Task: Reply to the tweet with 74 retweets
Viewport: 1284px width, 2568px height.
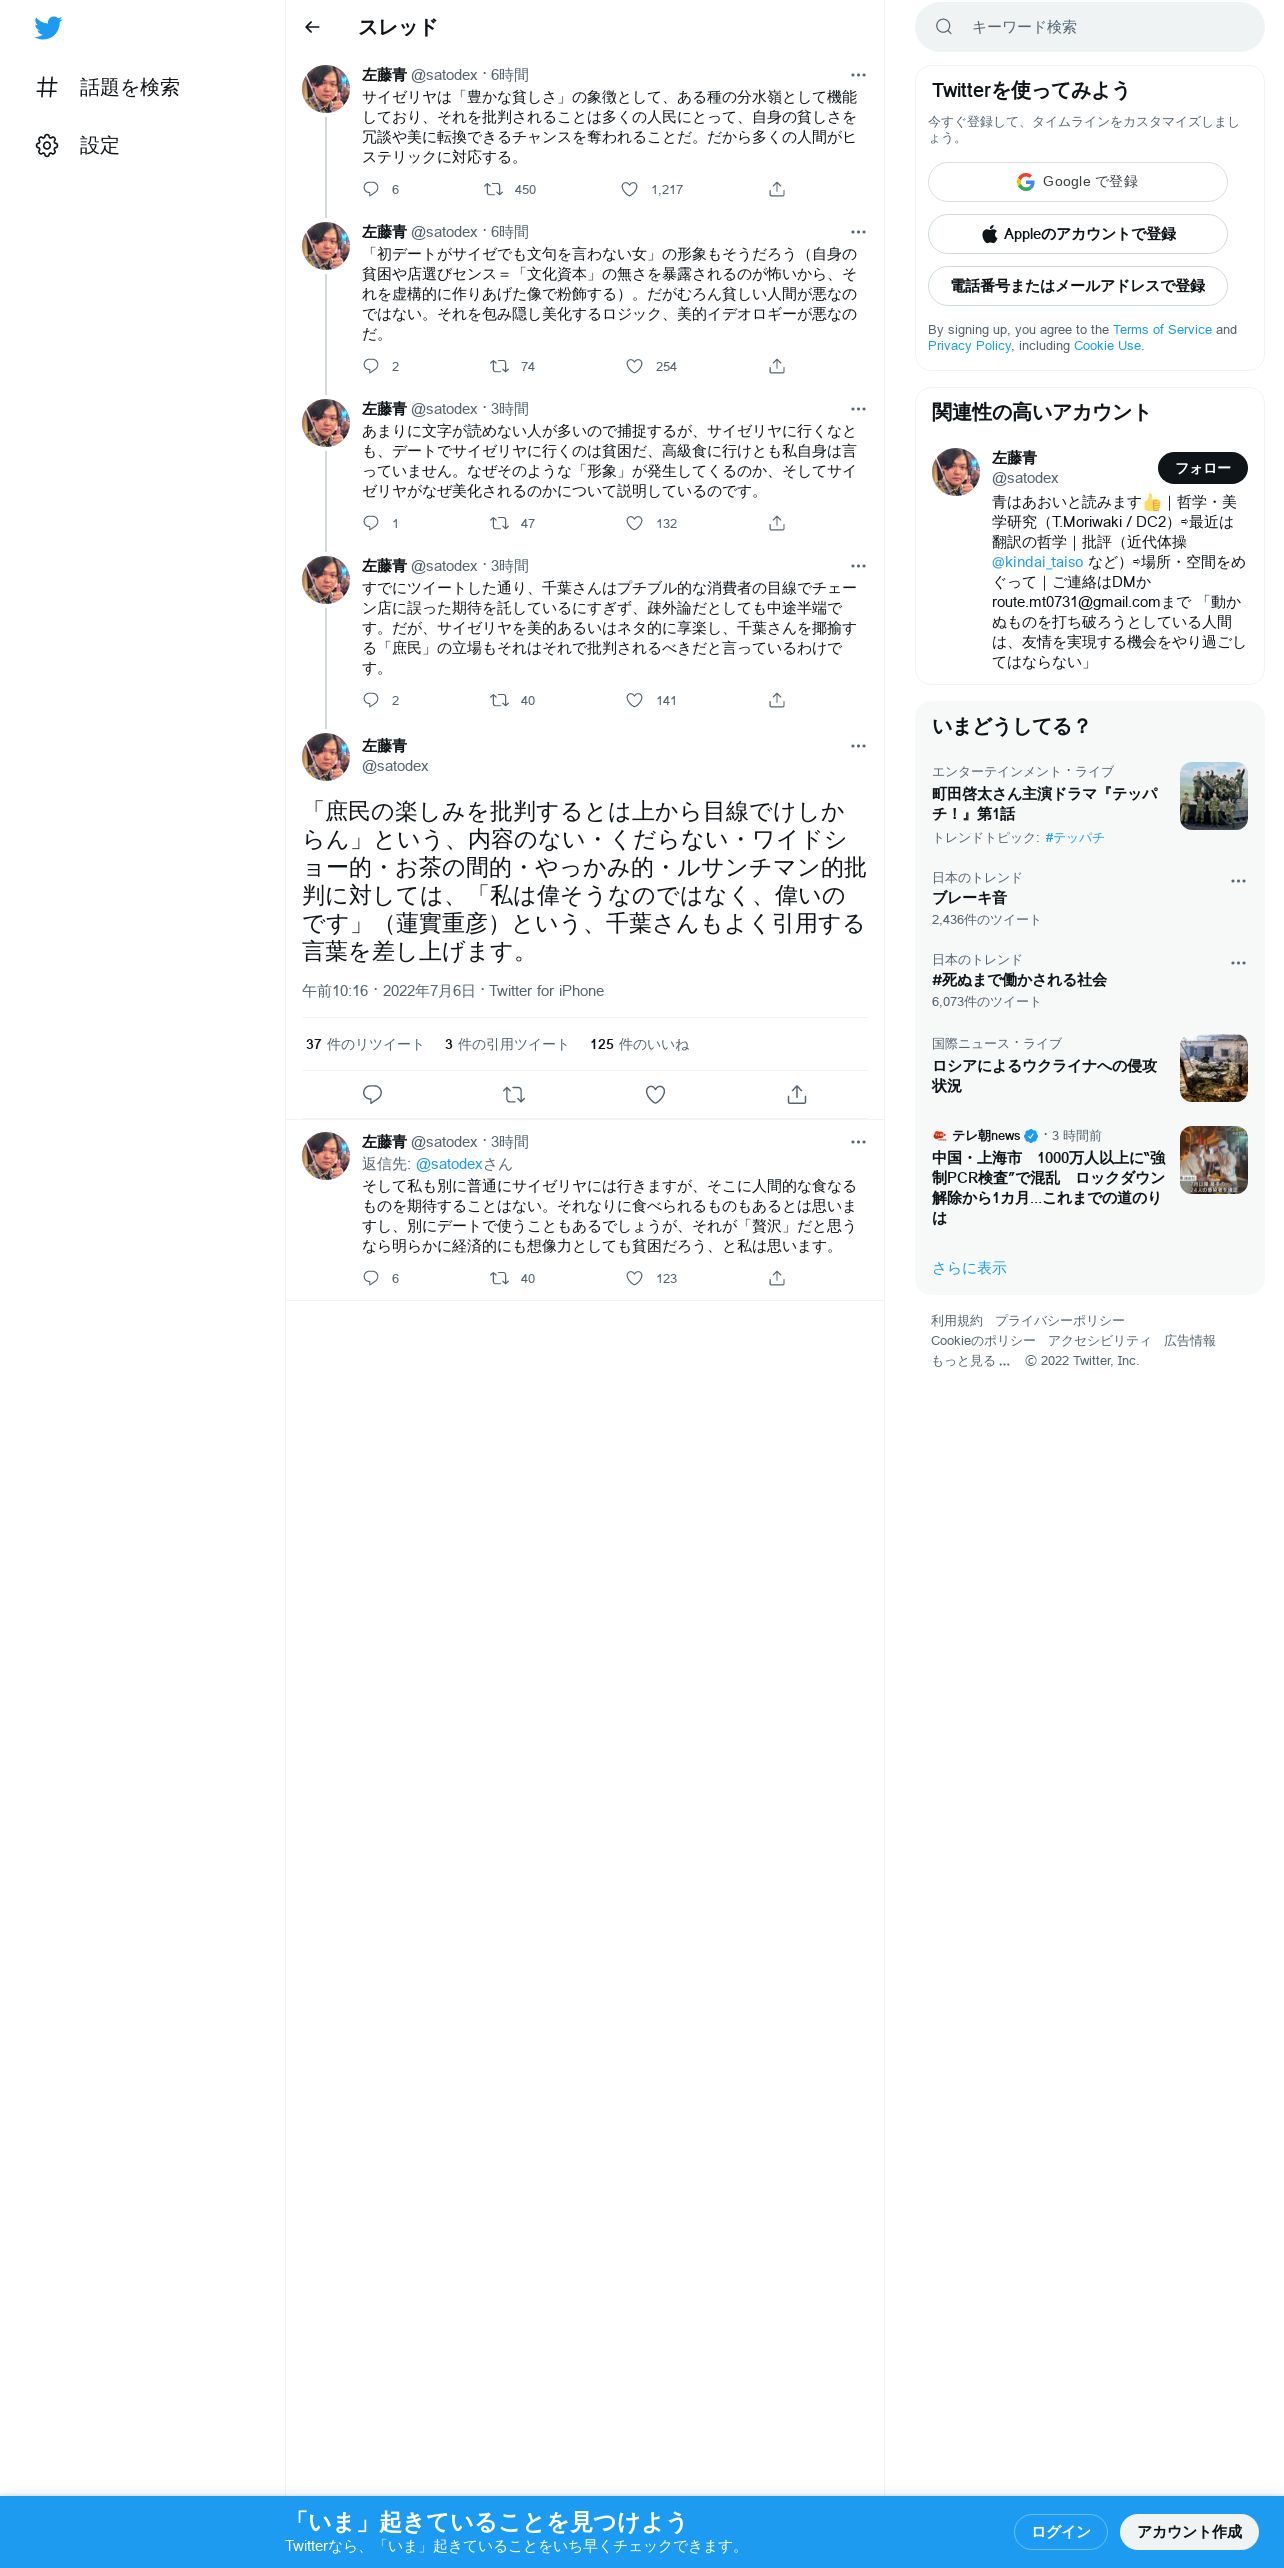Action: (371, 366)
